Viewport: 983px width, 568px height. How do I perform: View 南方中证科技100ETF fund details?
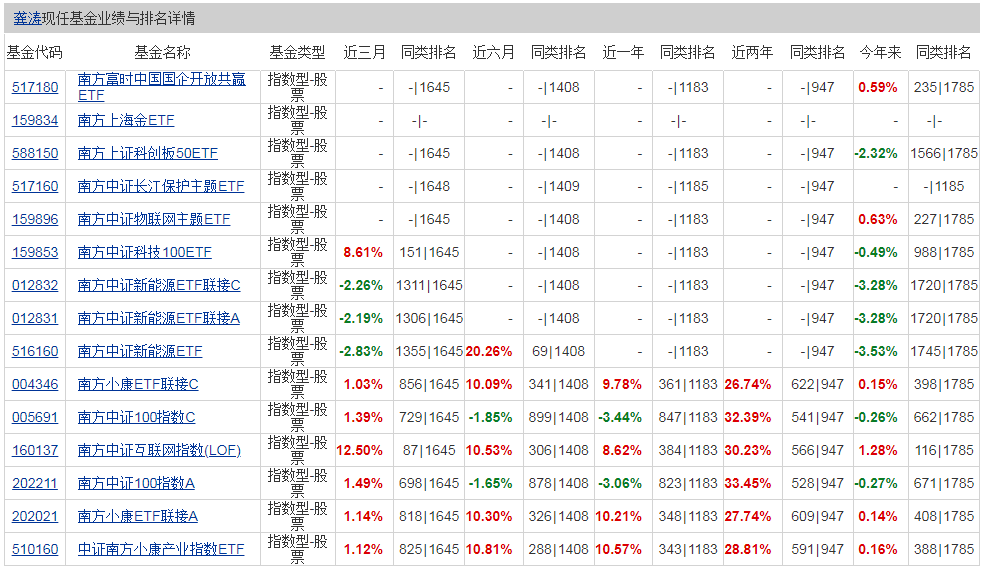pos(144,252)
